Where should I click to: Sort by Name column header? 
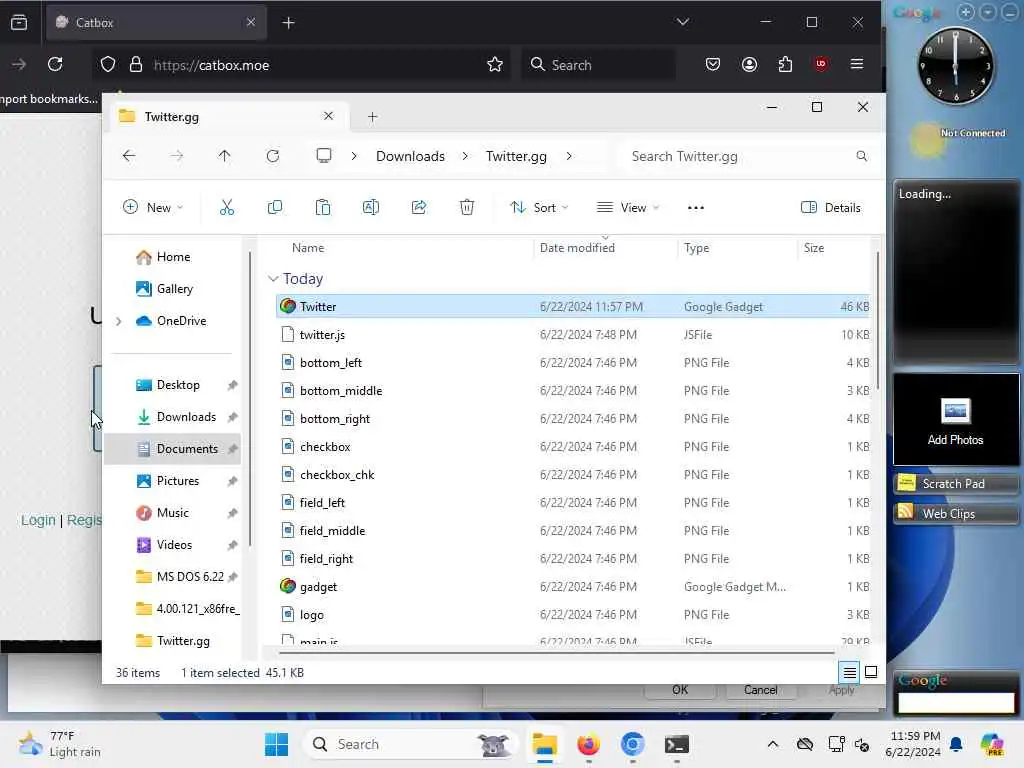tap(308, 248)
